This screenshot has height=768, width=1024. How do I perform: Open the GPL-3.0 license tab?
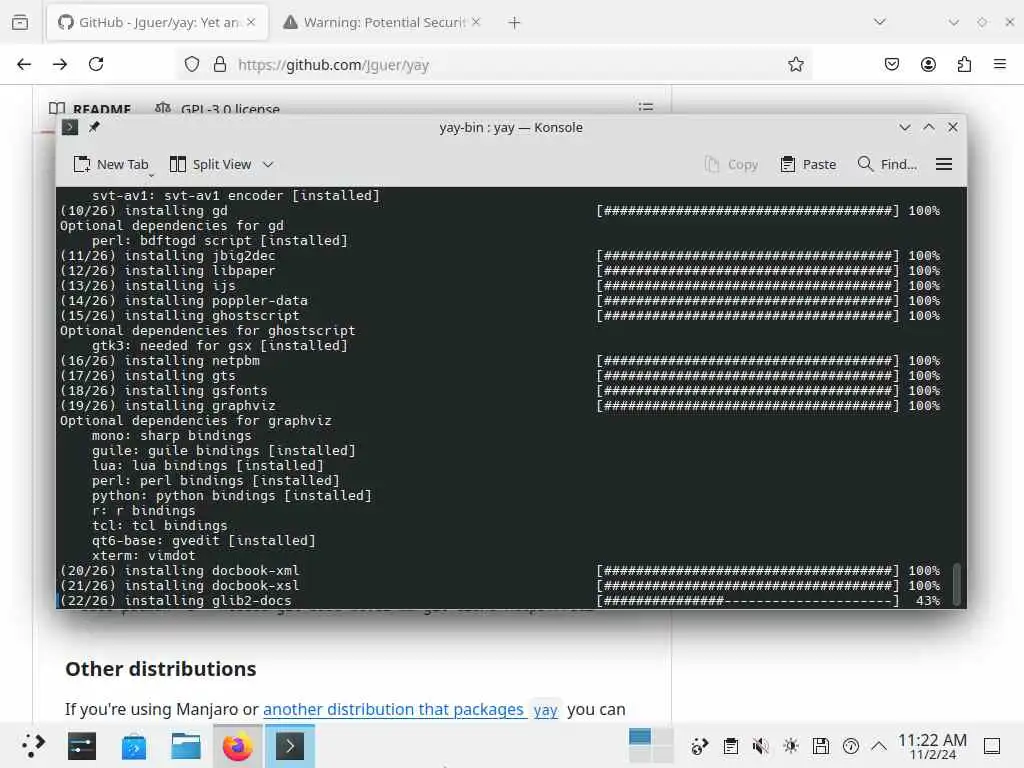(217, 108)
